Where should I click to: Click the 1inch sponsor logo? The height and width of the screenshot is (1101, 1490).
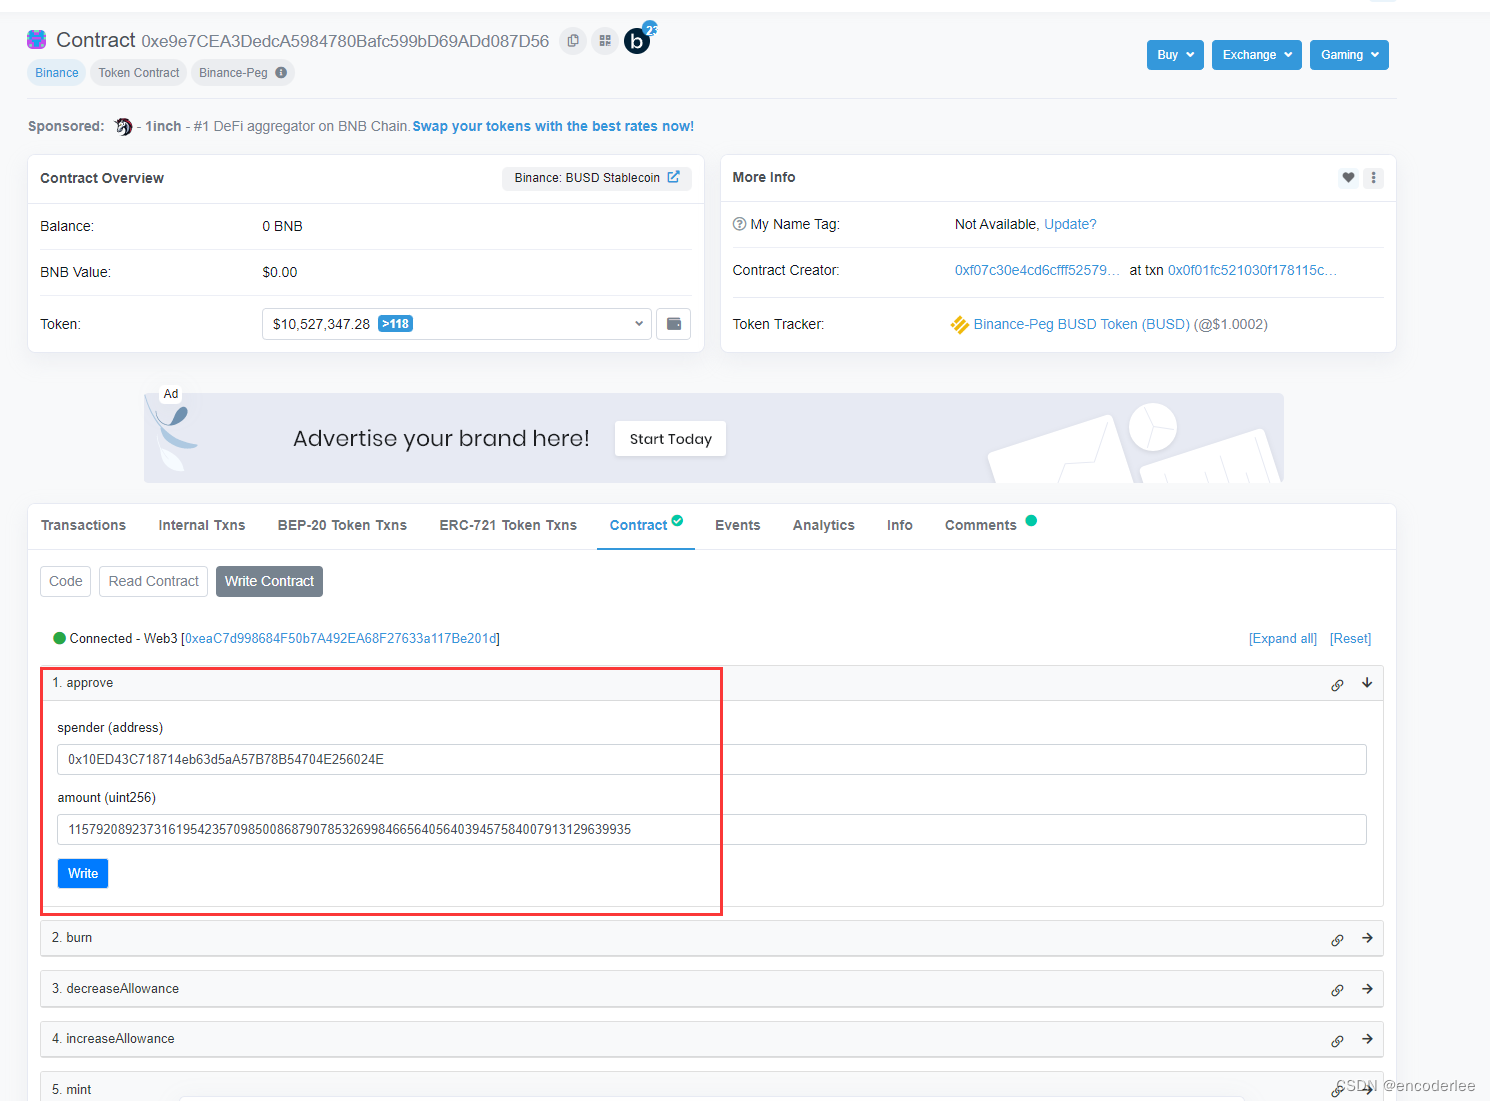123,127
